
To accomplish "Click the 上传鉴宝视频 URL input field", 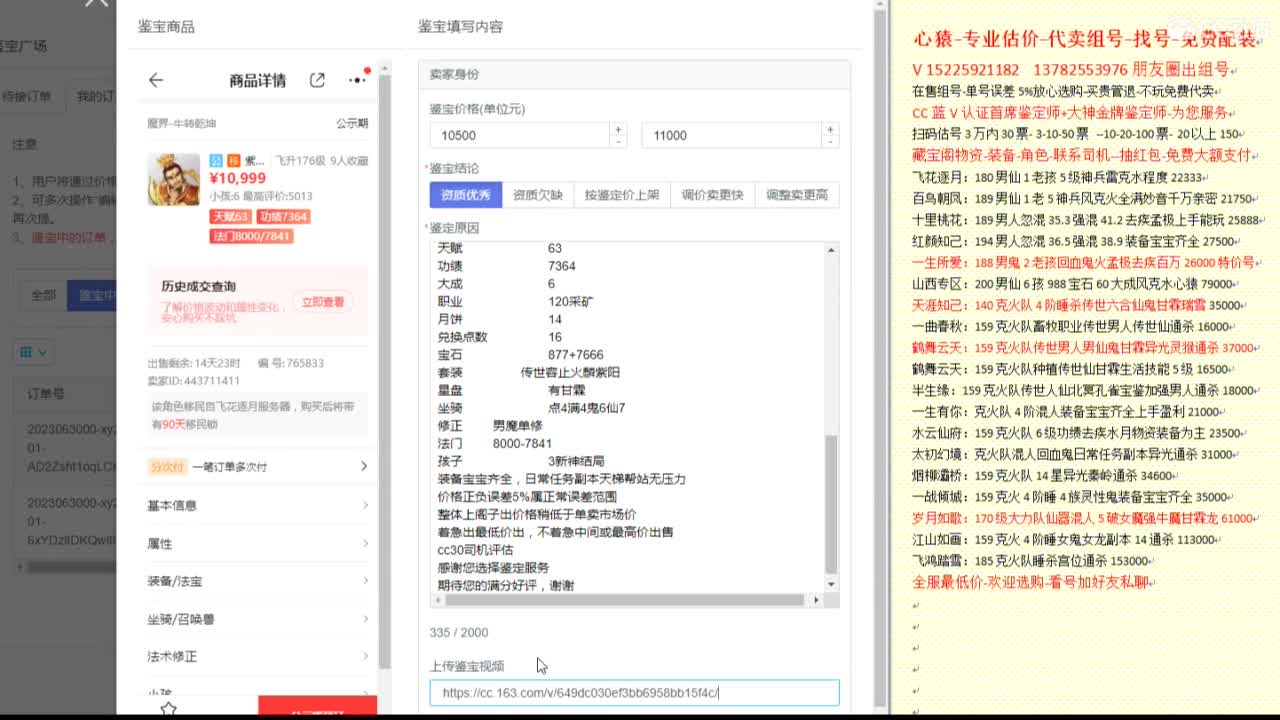I will coord(634,692).
